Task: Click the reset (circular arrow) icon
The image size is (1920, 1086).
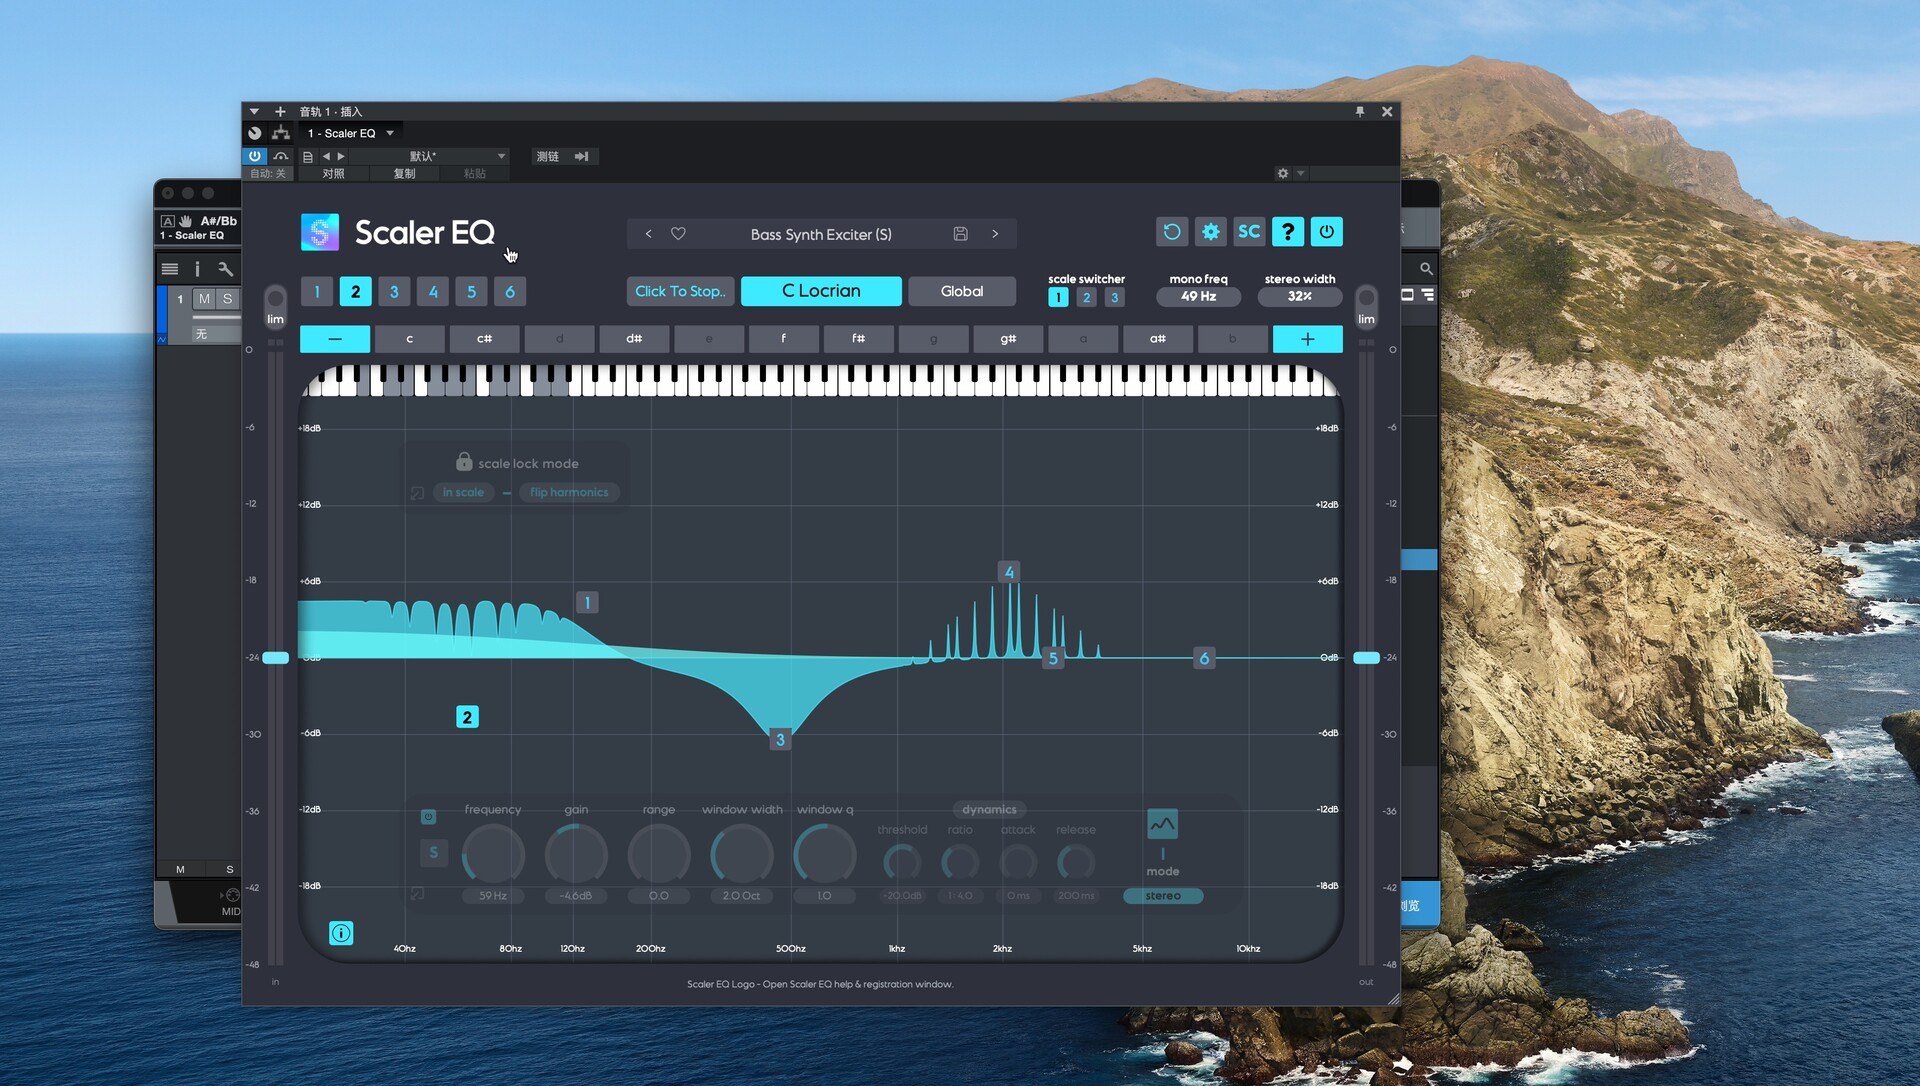Action: pyautogui.click(x=1172, y=232)
